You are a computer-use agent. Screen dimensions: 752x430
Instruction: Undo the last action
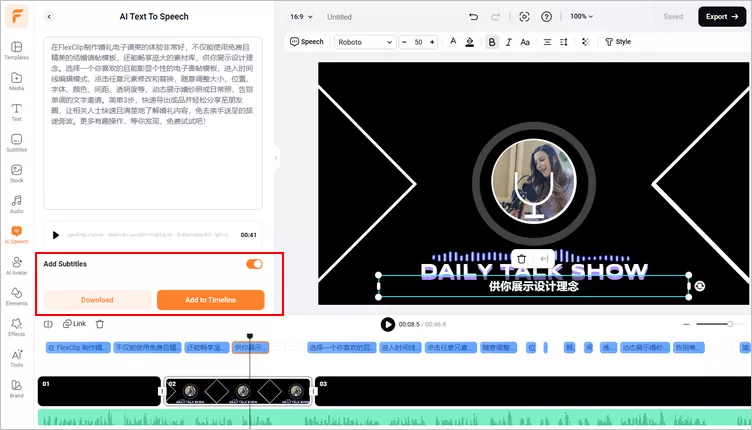coord(473,17)
